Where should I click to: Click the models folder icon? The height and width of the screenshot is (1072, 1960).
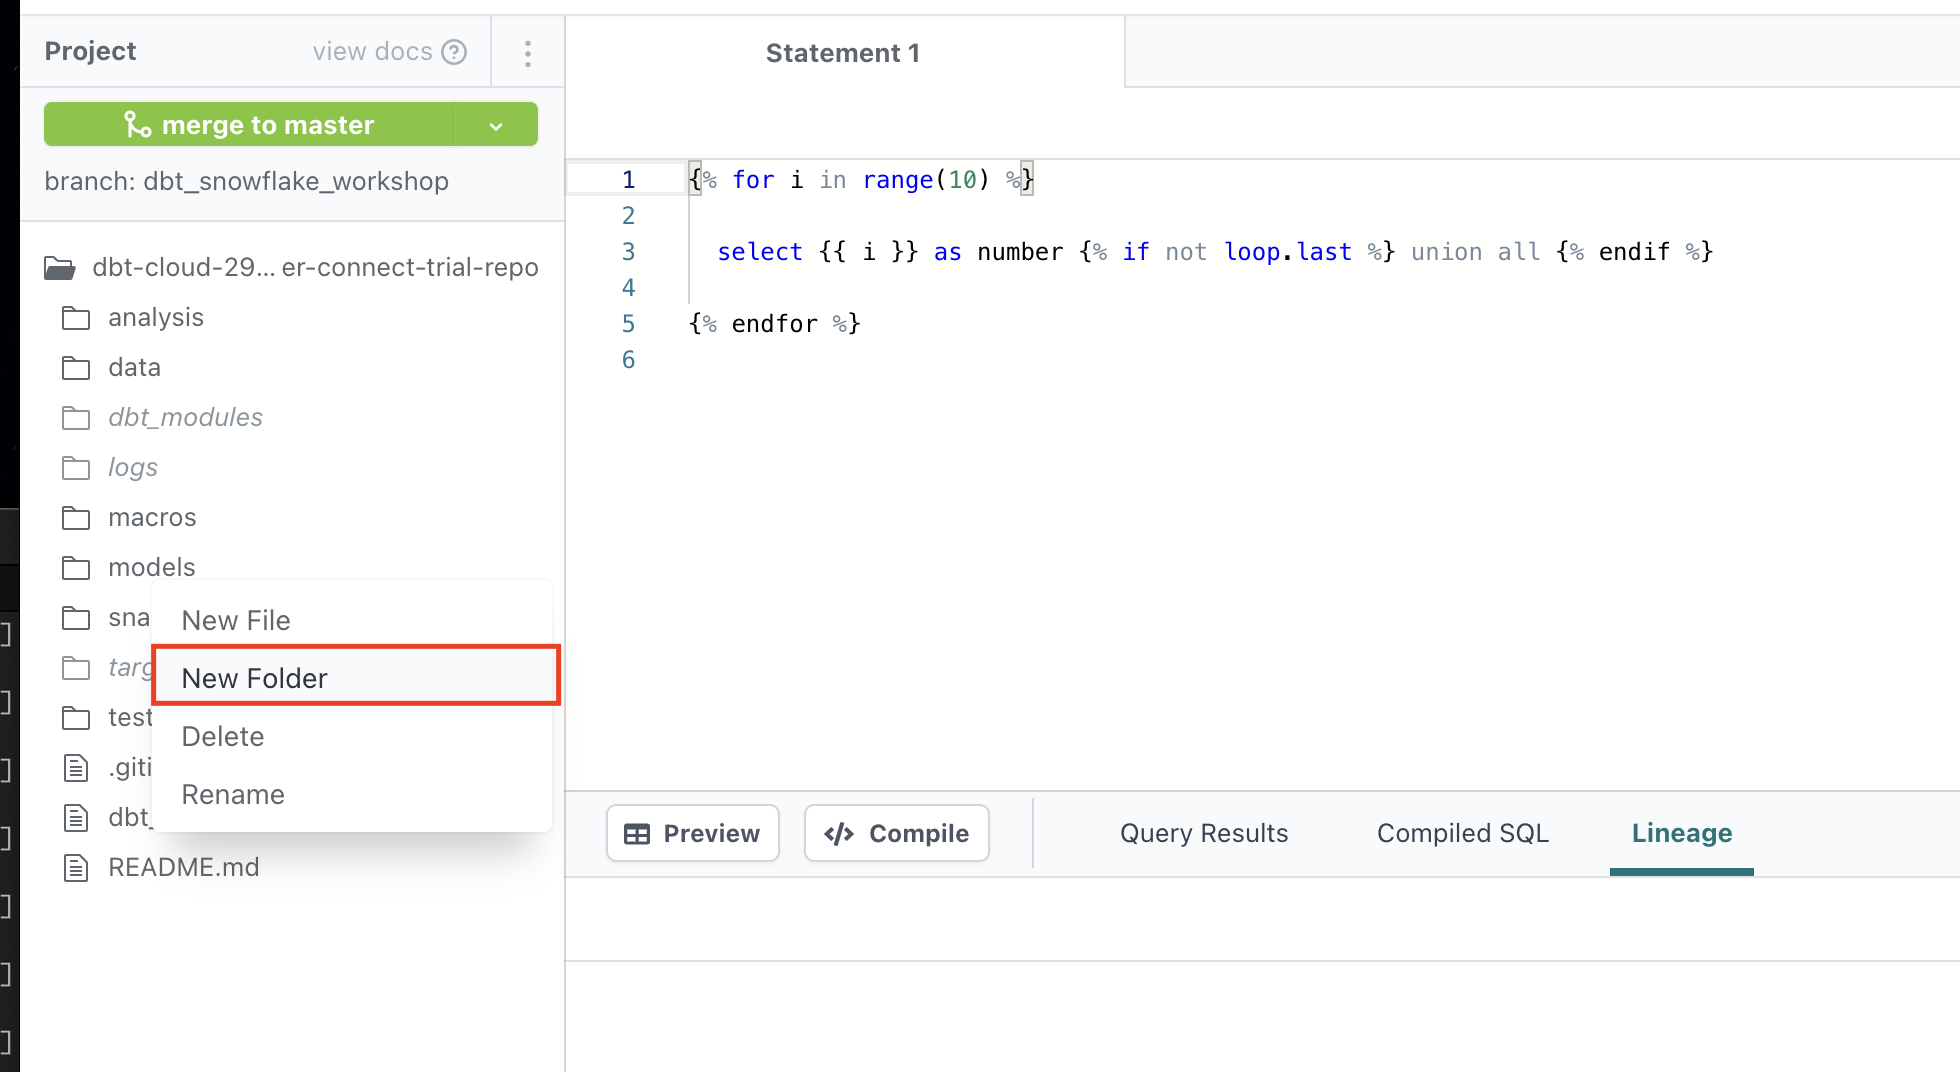click(x=76, y=568)
